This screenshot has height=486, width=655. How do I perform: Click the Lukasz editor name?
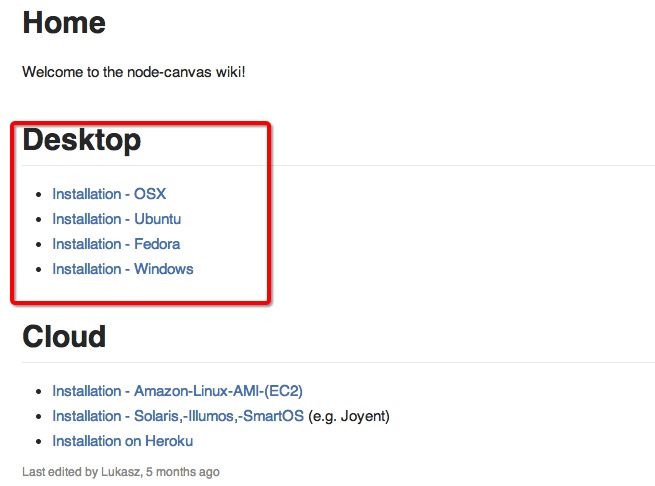click(121, 472)
